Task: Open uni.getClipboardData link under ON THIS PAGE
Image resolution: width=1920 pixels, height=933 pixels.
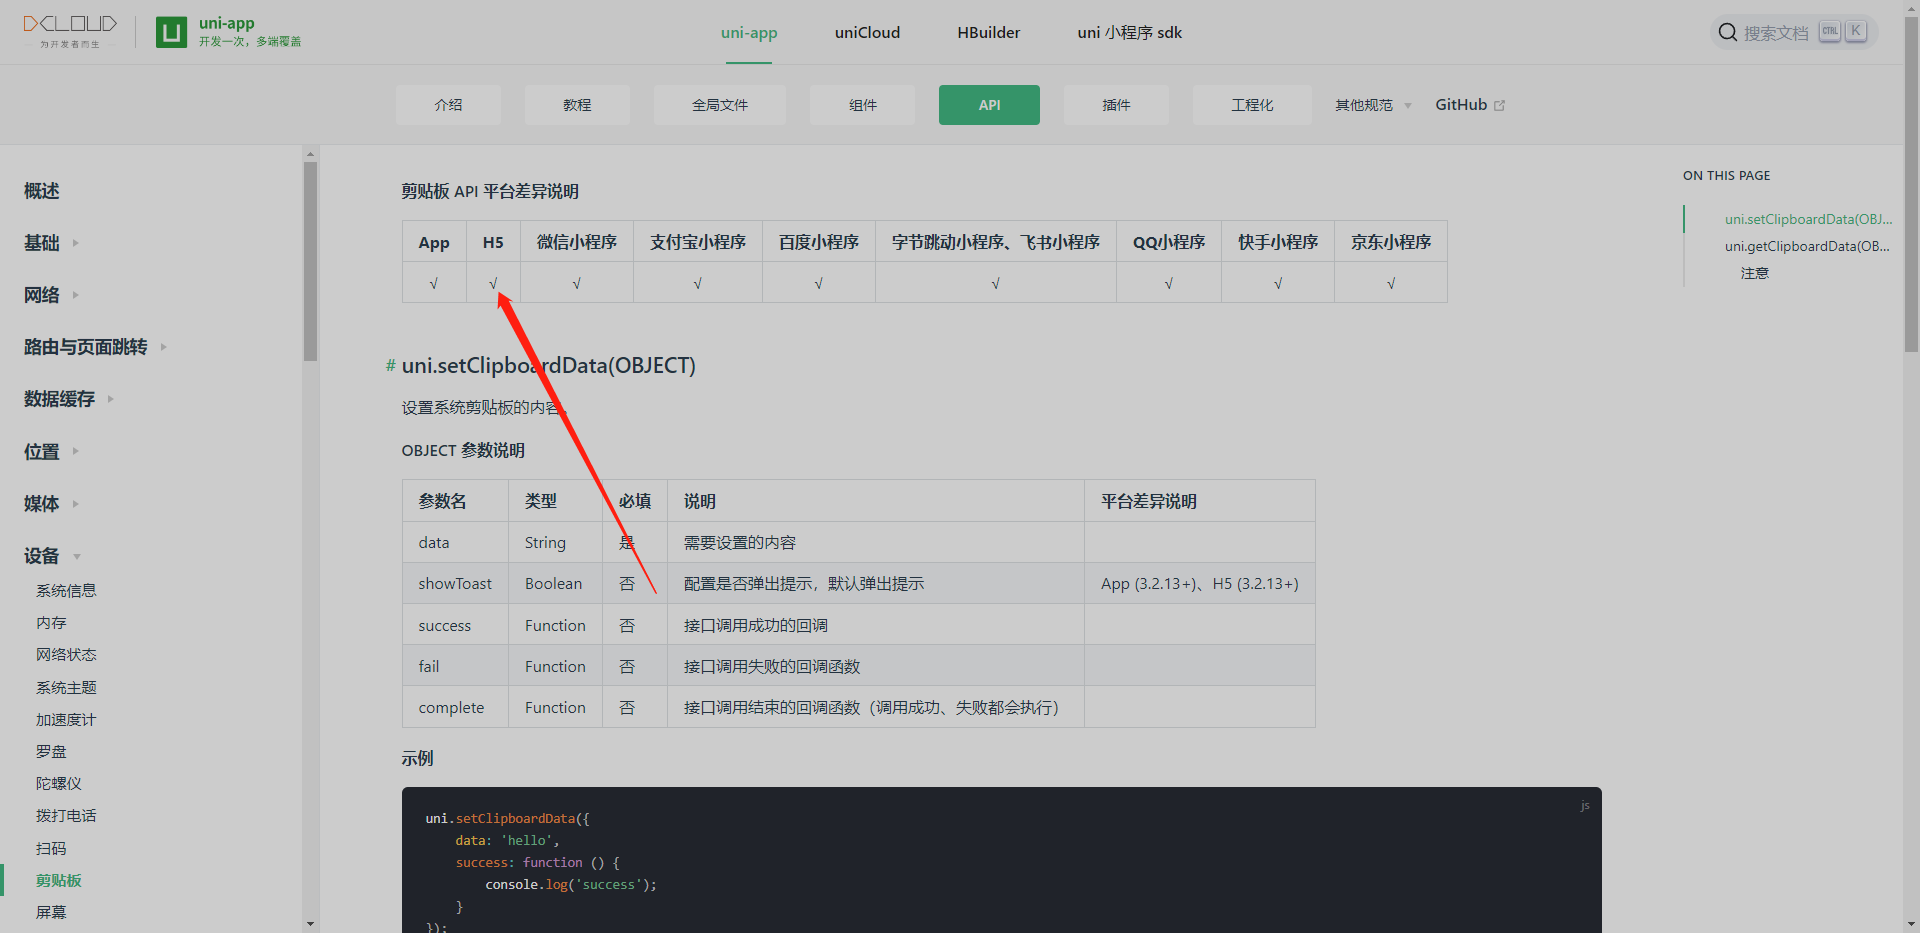Action: click(x=1806, y=246)
